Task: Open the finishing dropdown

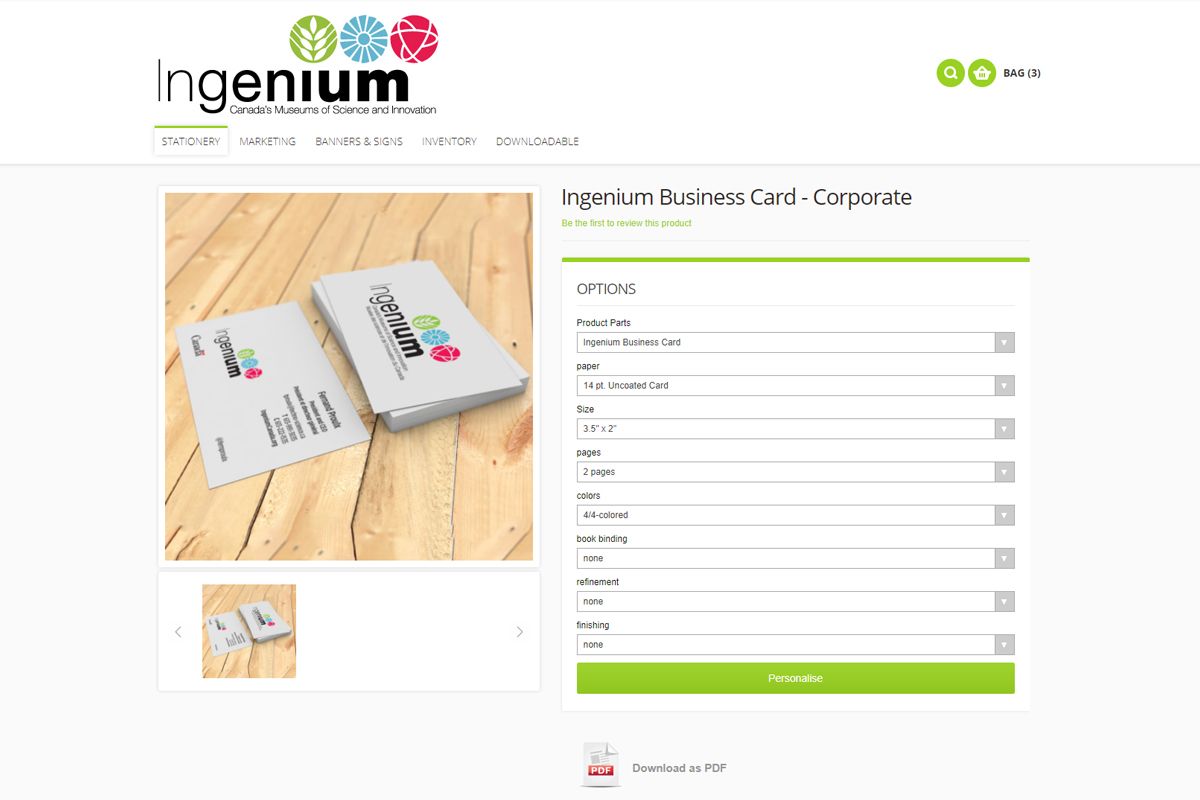Action: click(795, 645)
